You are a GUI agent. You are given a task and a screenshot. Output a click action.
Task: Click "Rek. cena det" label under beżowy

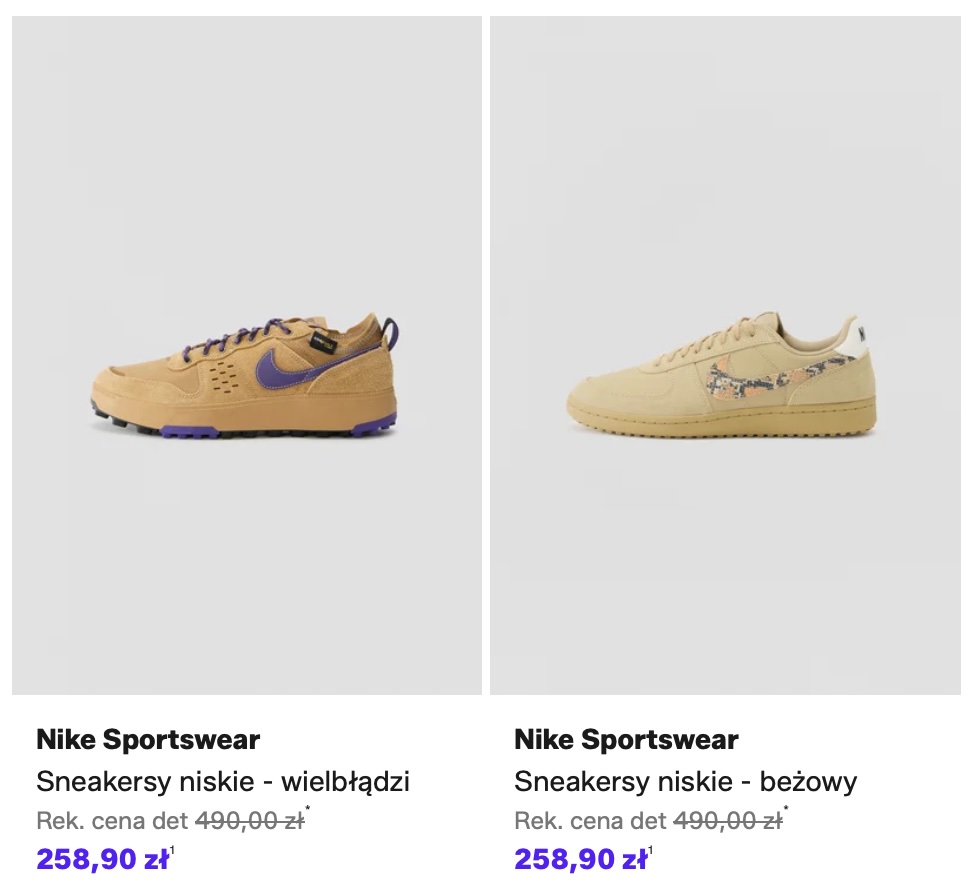590,821
